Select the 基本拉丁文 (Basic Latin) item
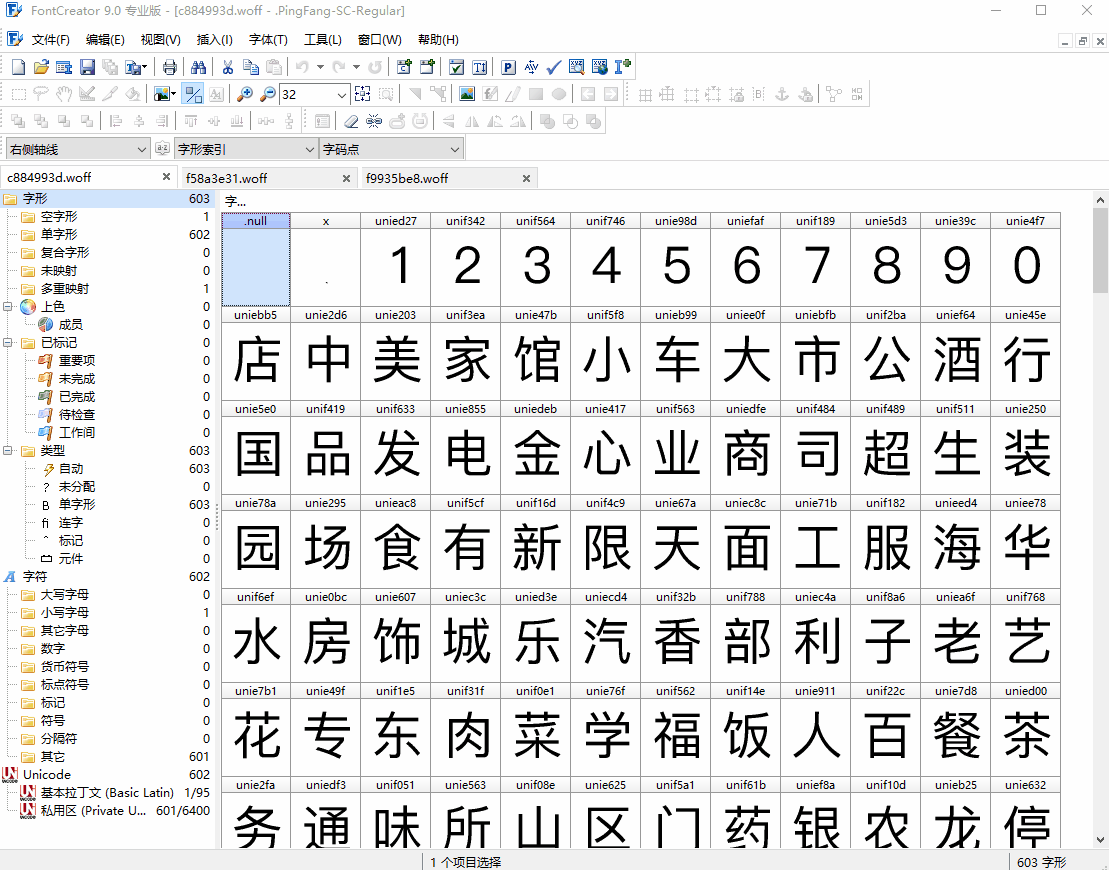 click(x=107, y=793)
